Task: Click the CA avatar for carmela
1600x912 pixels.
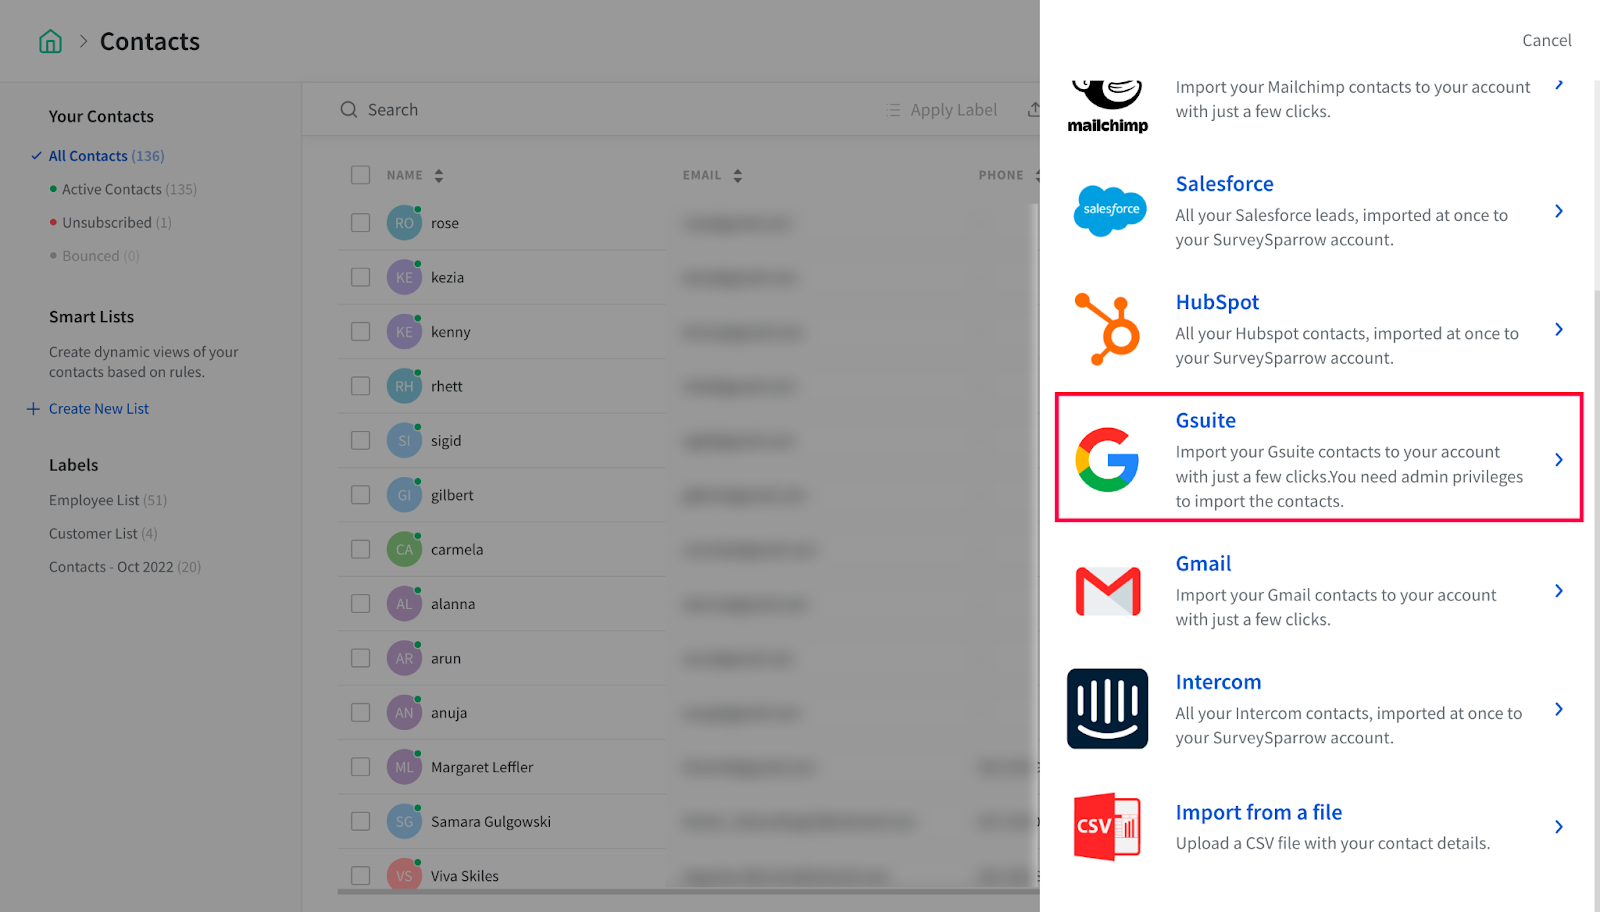Action: pos(404,549)
